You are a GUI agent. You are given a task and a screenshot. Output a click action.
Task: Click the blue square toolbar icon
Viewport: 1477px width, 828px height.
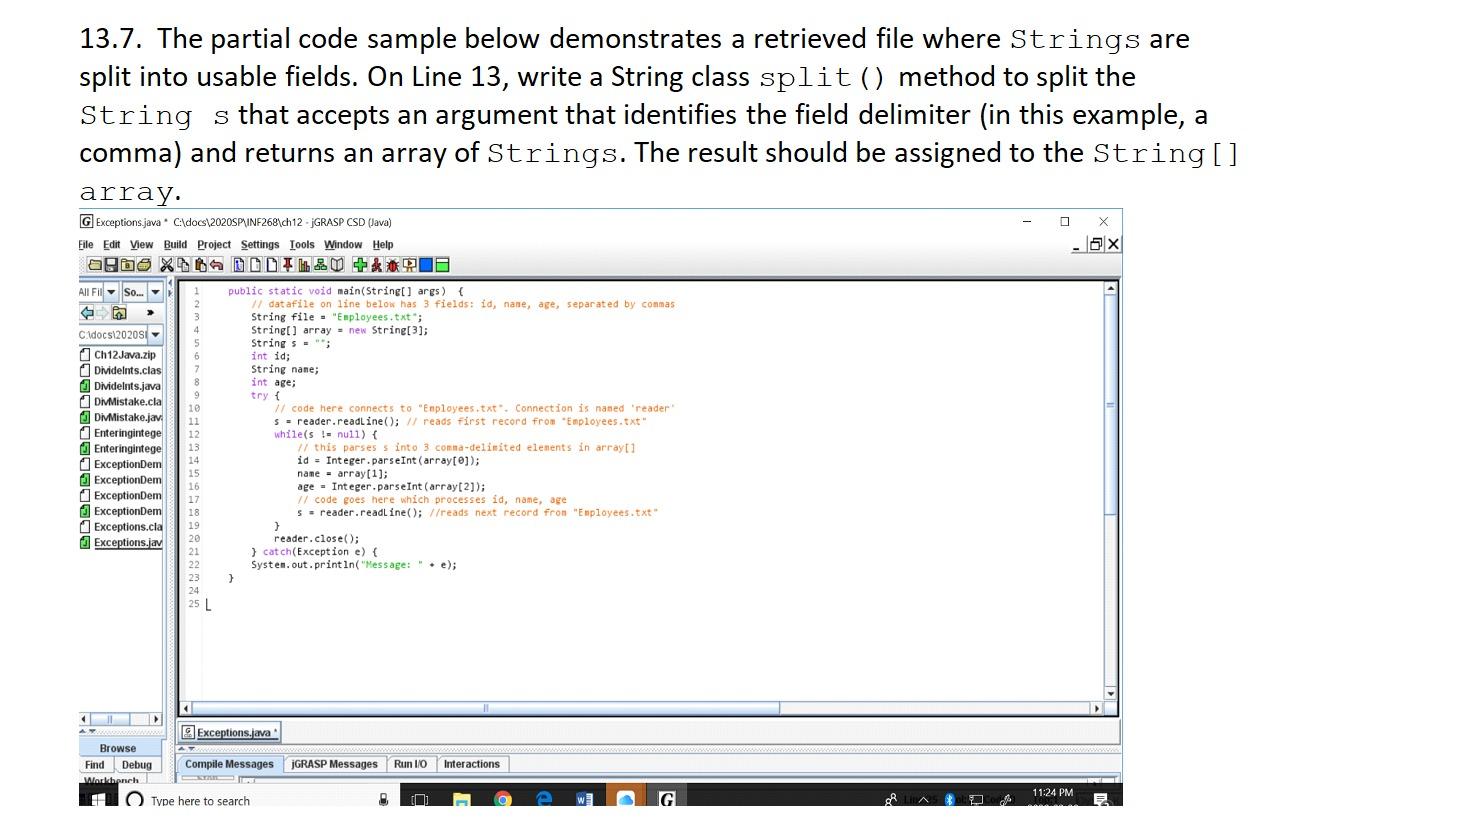point(426,265)
